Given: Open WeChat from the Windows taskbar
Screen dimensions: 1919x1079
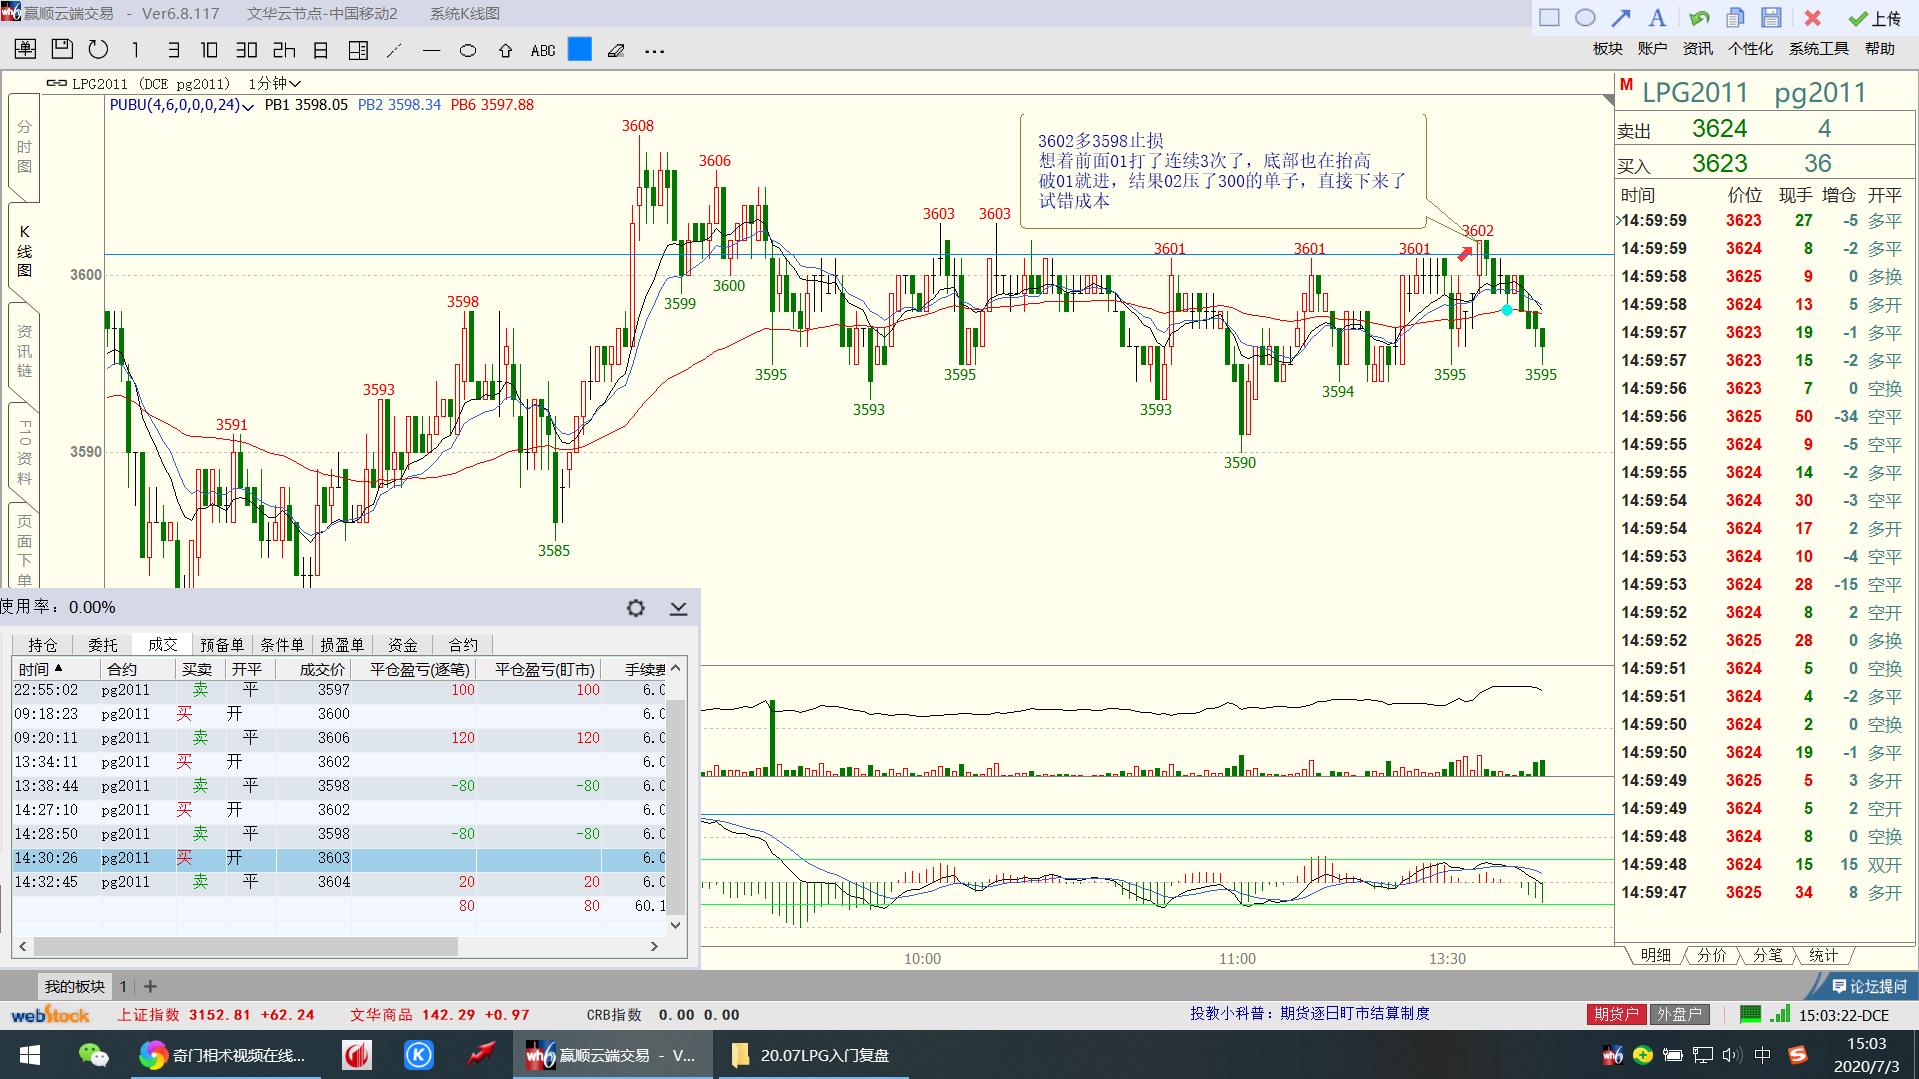Looking at the screenshot, I should [93, 1055].
